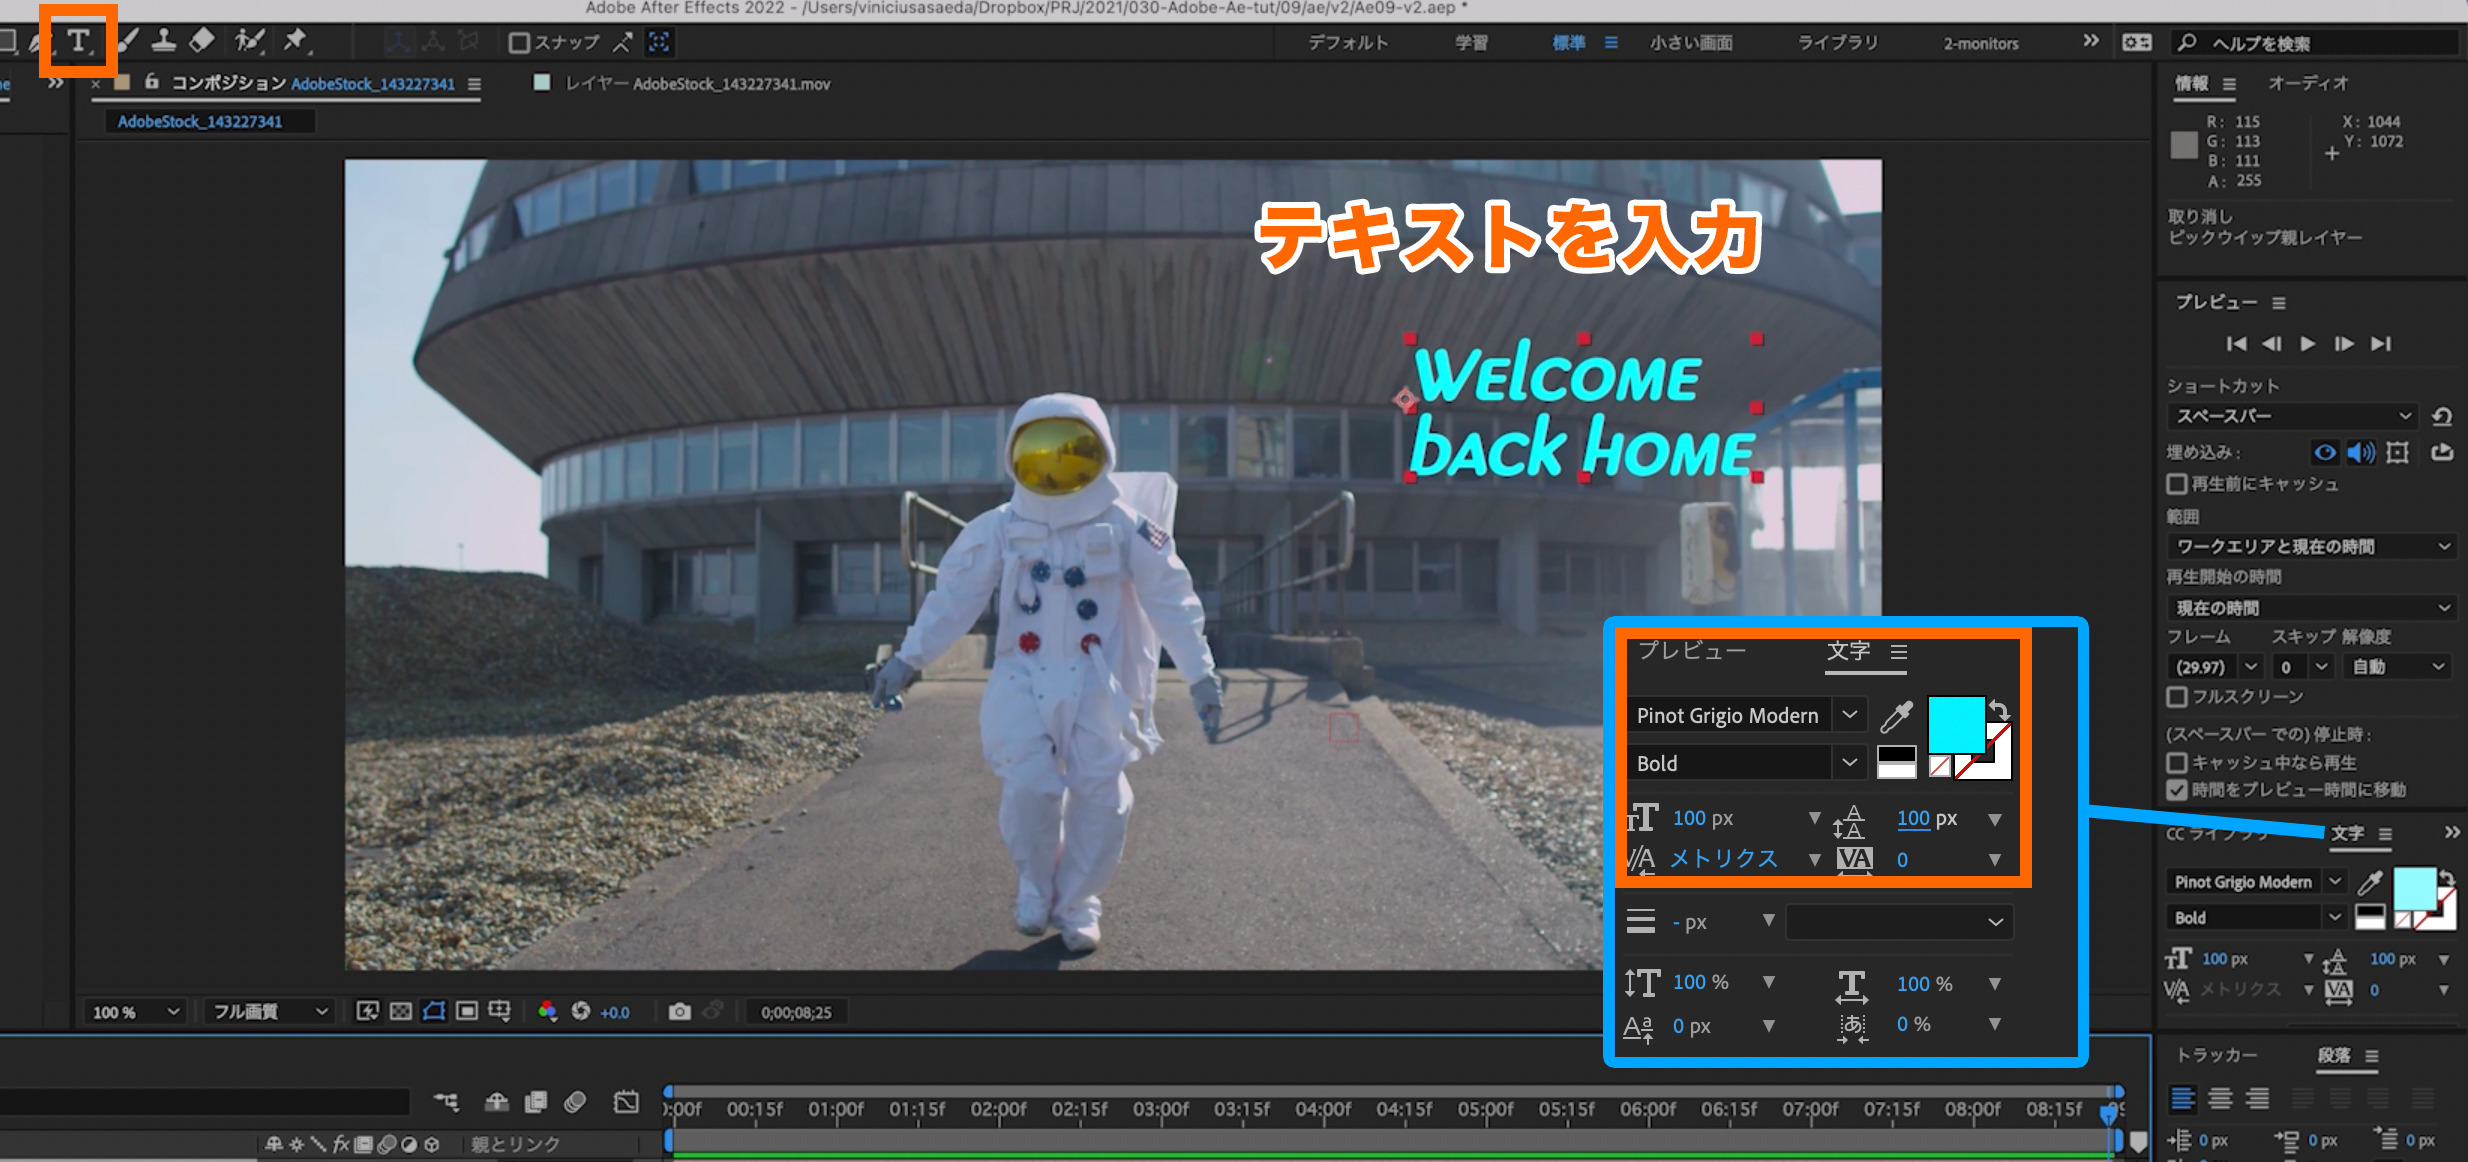
Task: Select the Clone Stamp tool
Action: tap(163, 41)
